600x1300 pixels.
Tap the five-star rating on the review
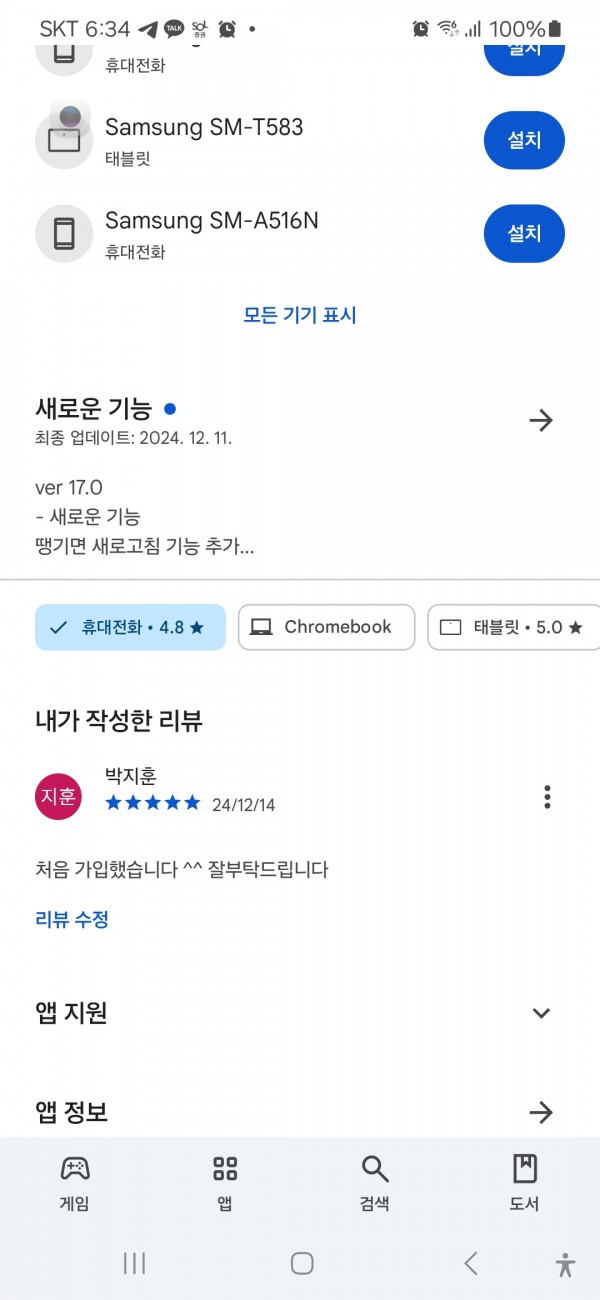coord(153,803)
